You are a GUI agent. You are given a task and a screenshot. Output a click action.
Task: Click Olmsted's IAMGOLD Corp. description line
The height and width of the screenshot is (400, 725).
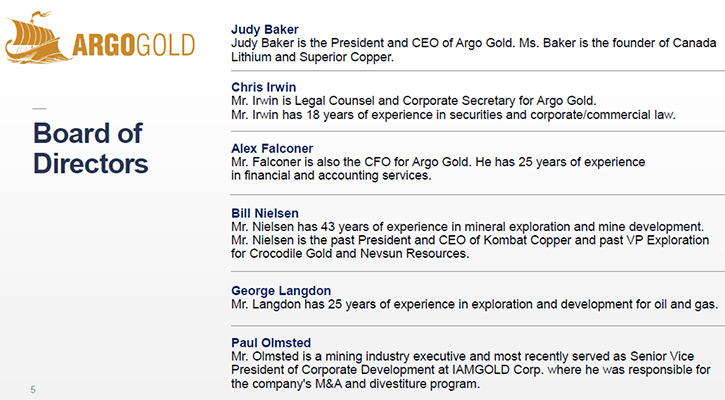471,370
